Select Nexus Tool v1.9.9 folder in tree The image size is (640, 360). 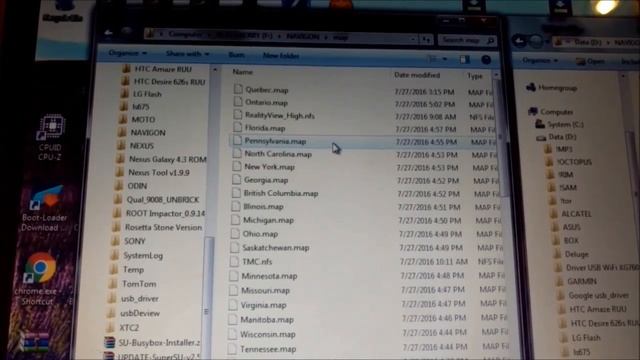(x=159, y=172)
